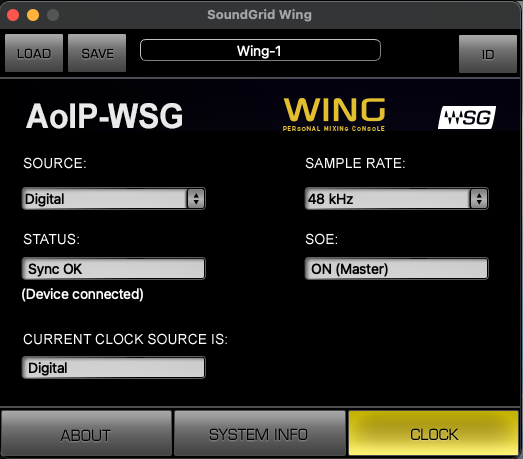
Task: Open the SOURCE dropdown showing Digital
Action: (x=113, y=199)
